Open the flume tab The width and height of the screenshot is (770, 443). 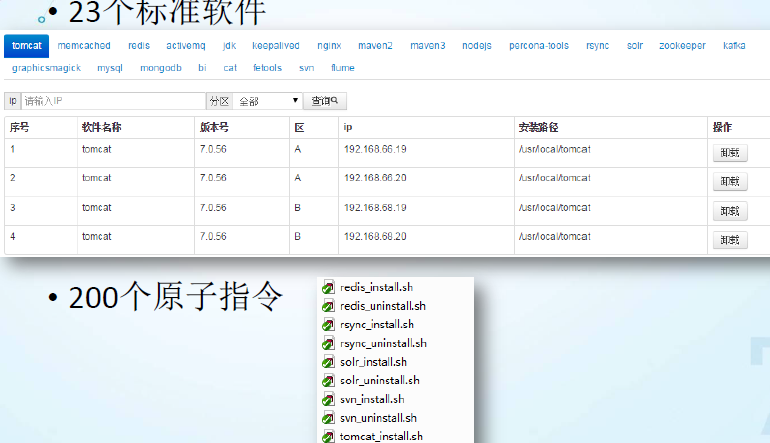[x=342, y=68]
